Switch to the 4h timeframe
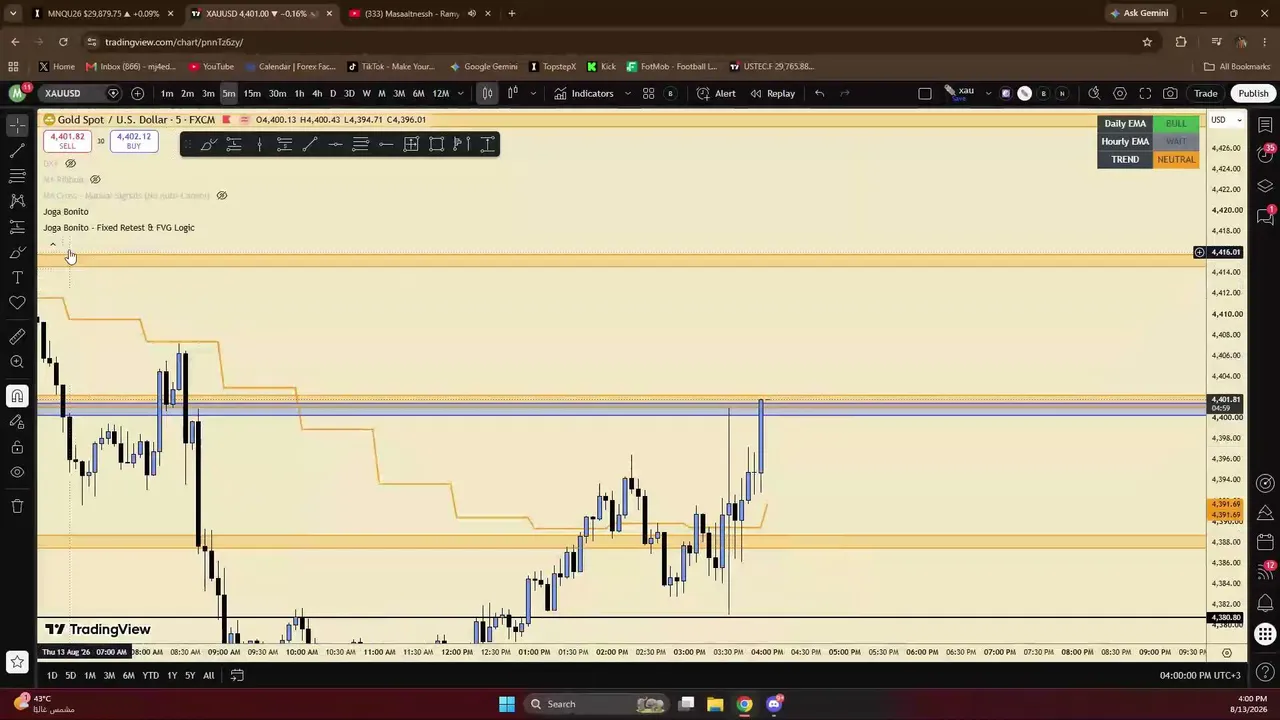1280x720 pixels. coord(317,93)
